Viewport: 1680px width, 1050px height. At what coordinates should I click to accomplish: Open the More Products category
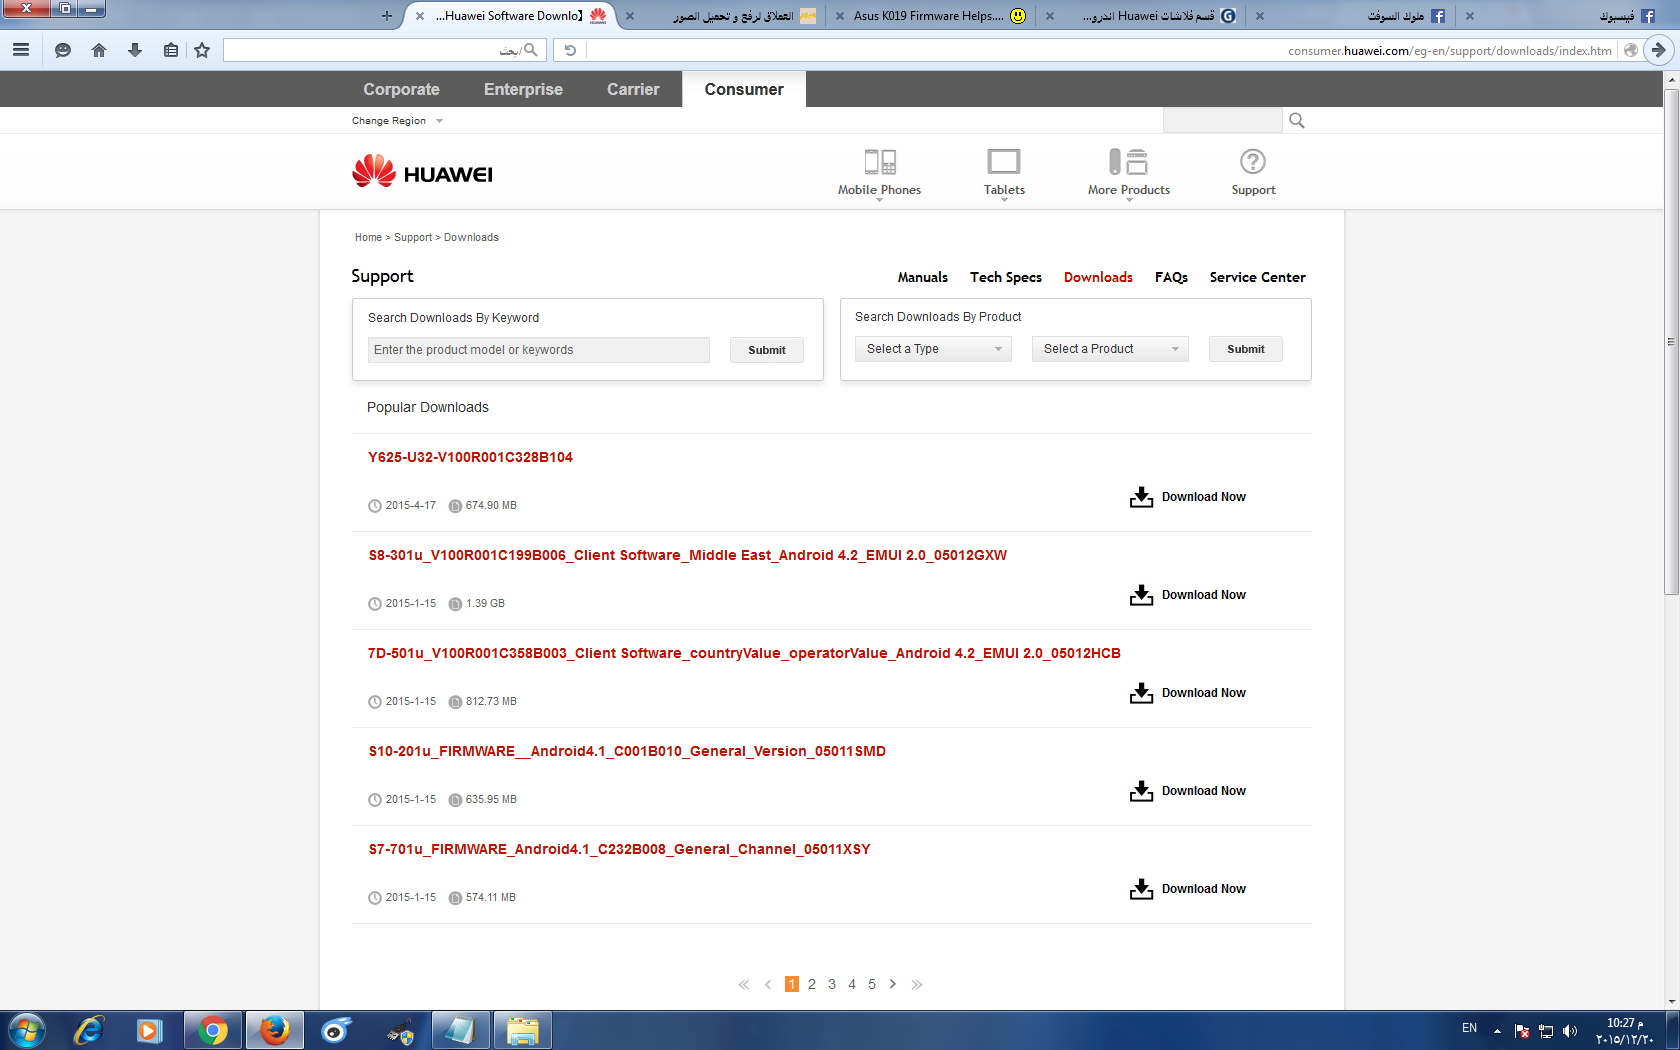[x=1129, y=173]
